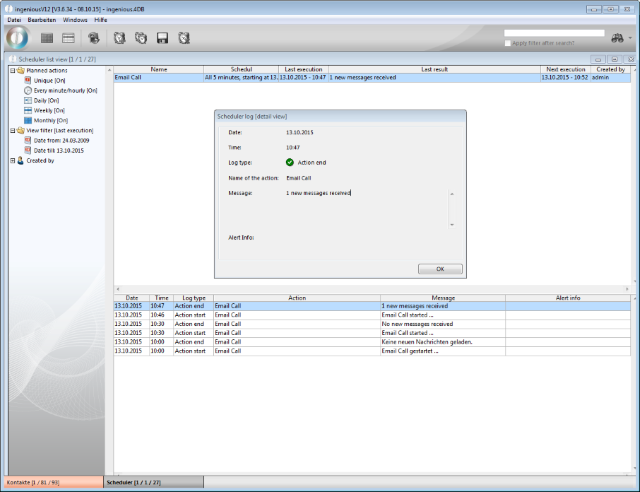Click the search text input field
Image resolution: width=640 pixels, height=492 pixels.
coord(554,32)
